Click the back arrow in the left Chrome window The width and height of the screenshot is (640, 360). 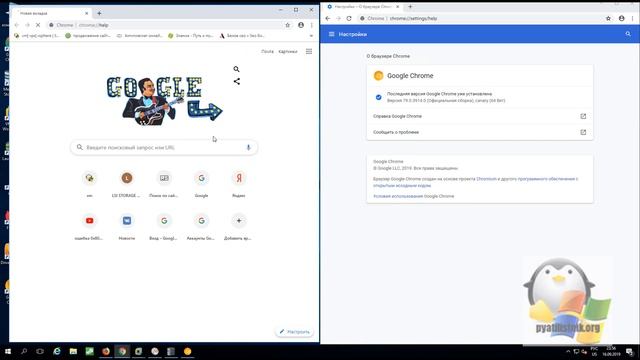click(16, 25)
